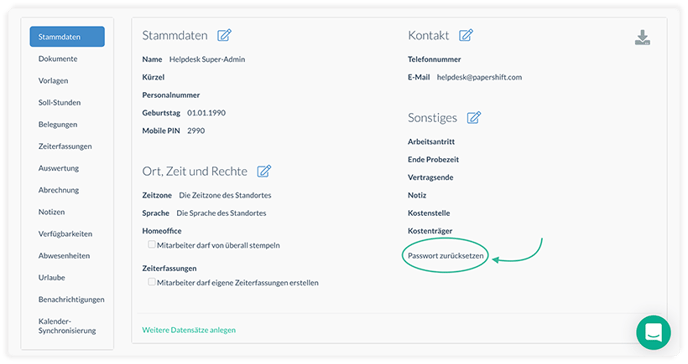The image size is (688, 364).
Task: Switch to Belegungen section
Action: [x=57, y=125]
